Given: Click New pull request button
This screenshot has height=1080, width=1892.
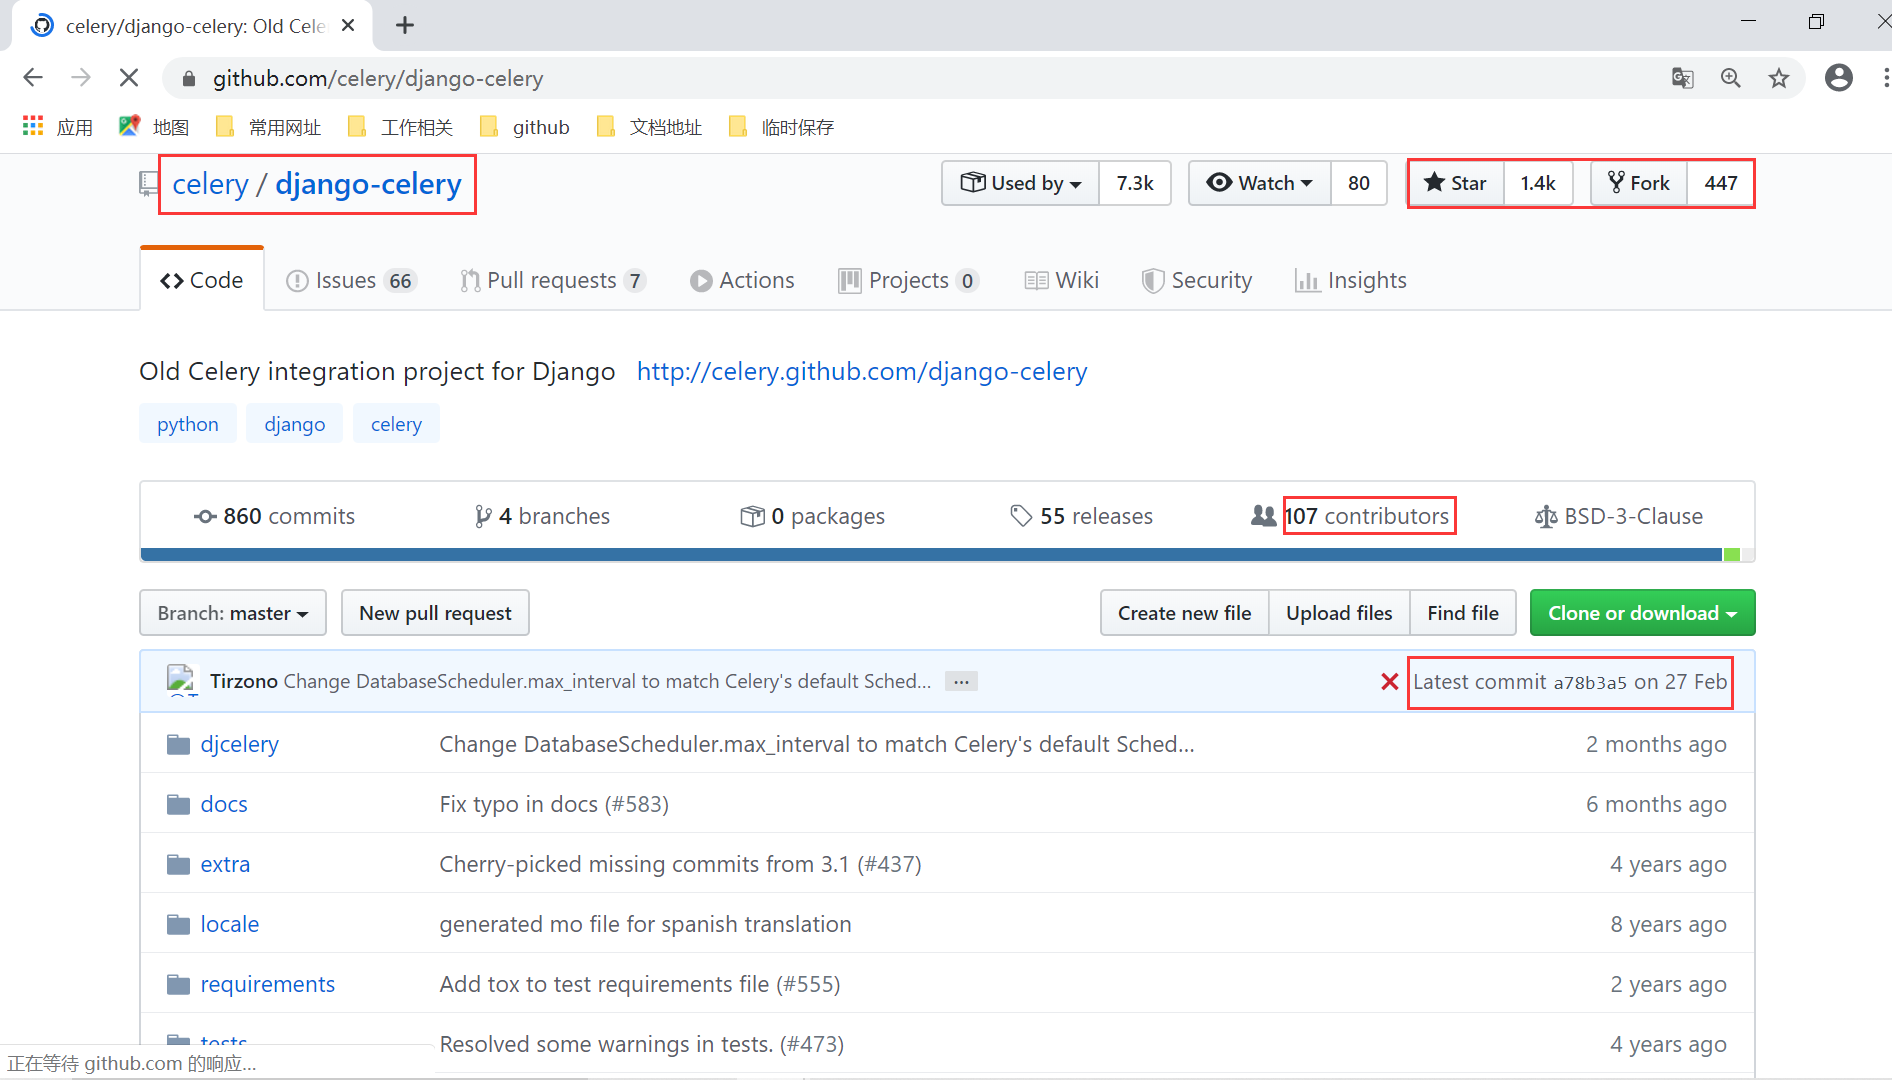Looking at the screenshot, I should [x=435, y=613].
